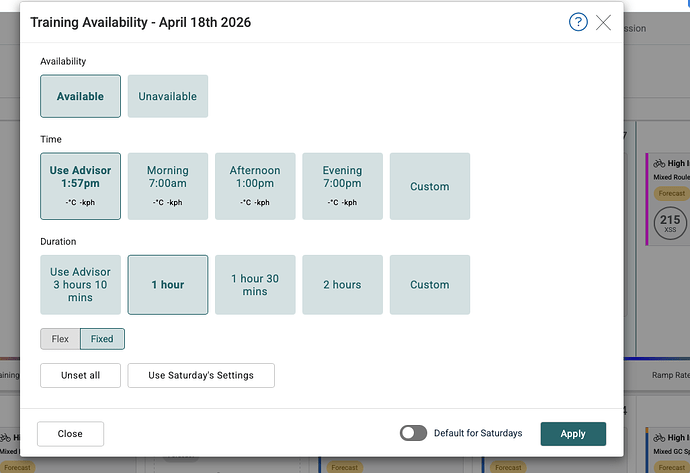The width and height of the screenshot is (690, 473).
Task: Select the Flex duration mode
Action: (x=60, y=339)
